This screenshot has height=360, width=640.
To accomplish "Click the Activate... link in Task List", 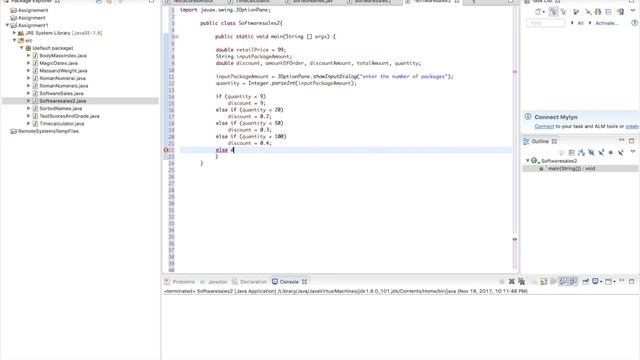I will point(607,23).
